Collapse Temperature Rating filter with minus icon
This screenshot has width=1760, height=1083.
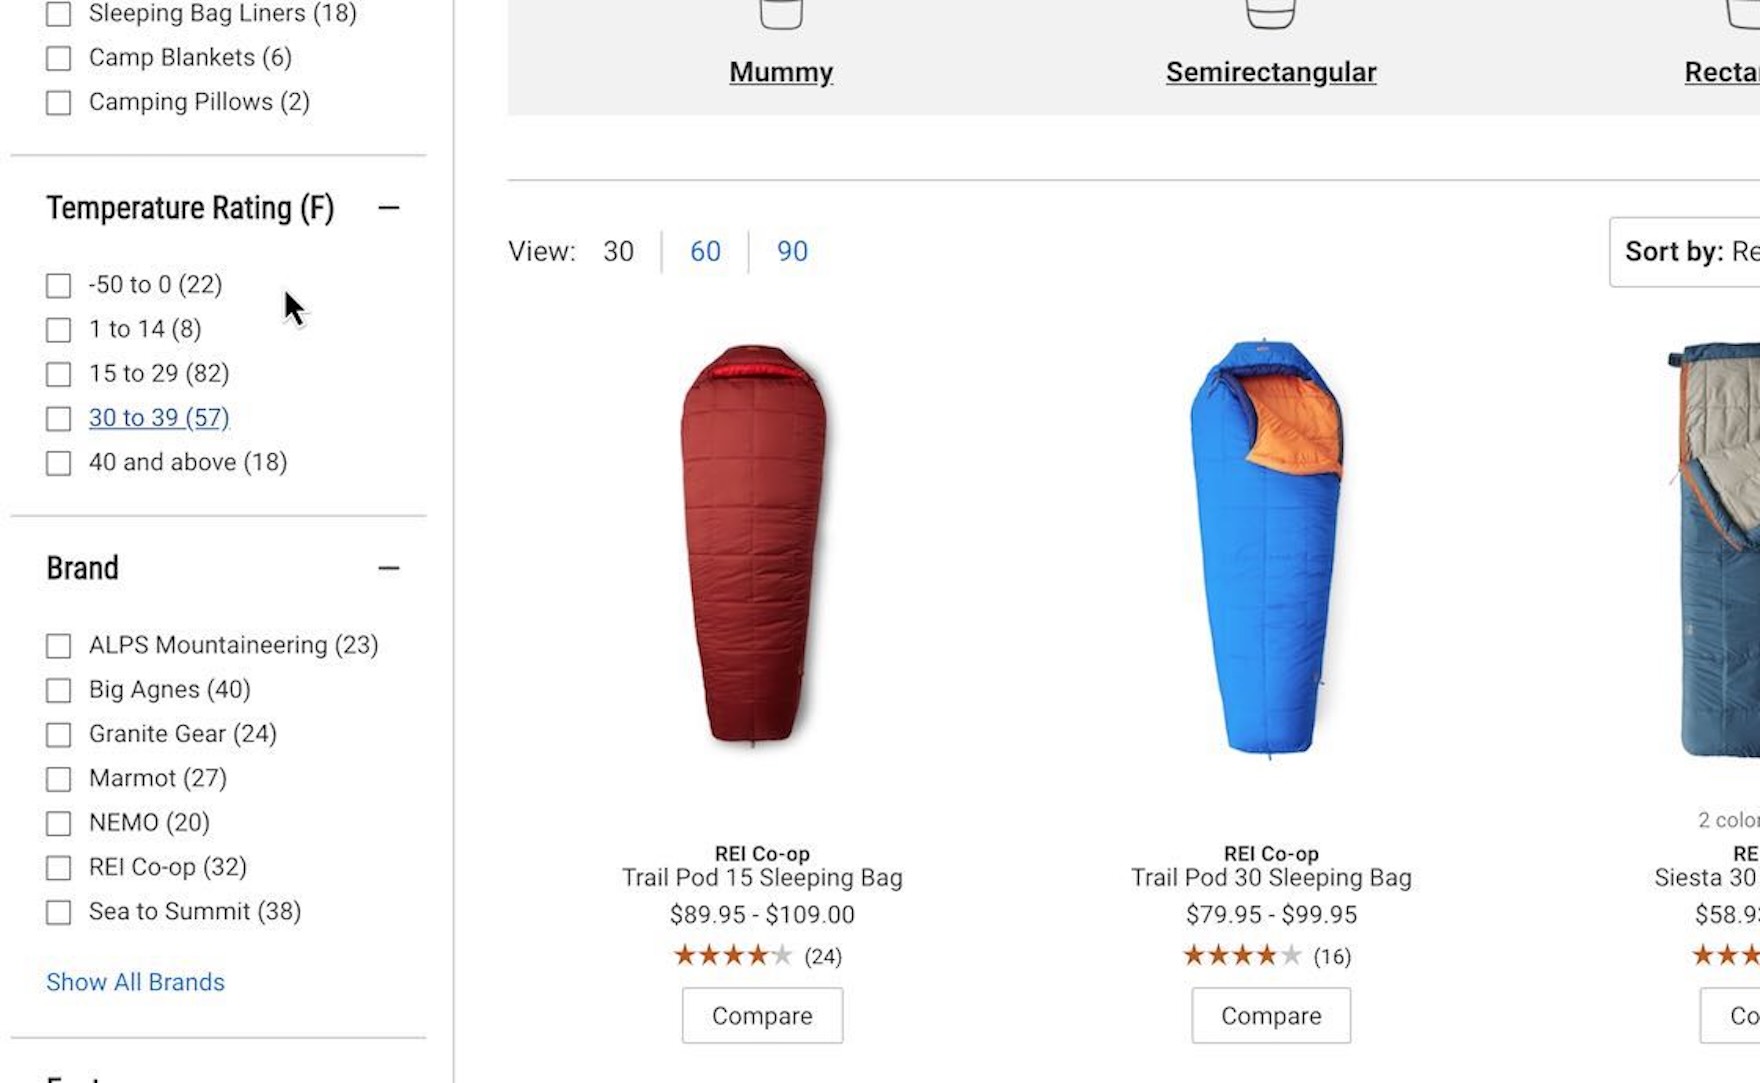pyautogui.click(x=389, y=208)
